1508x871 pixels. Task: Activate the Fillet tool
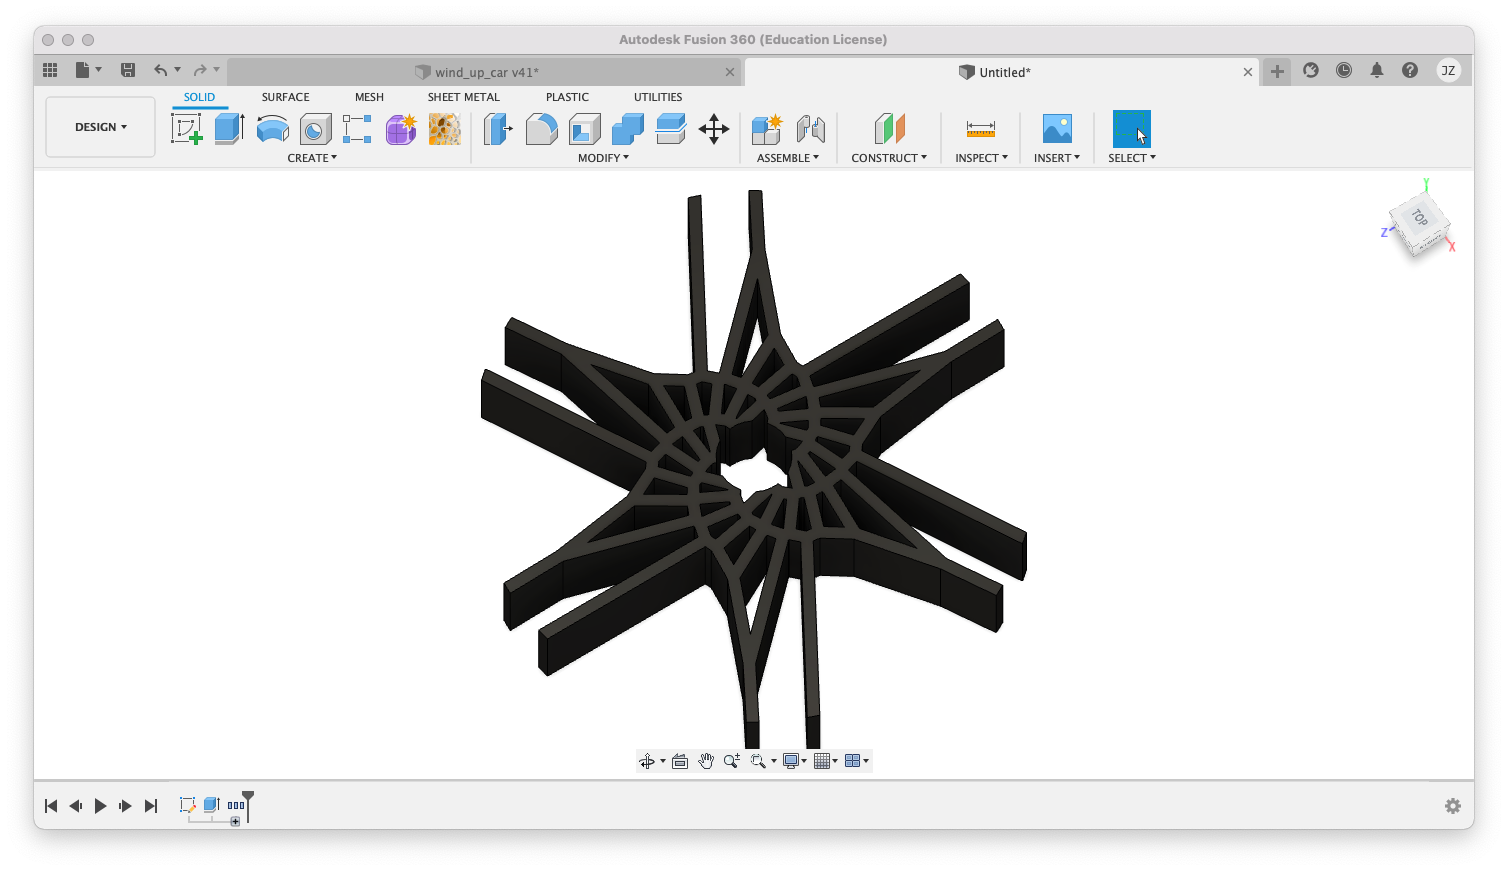541,128
